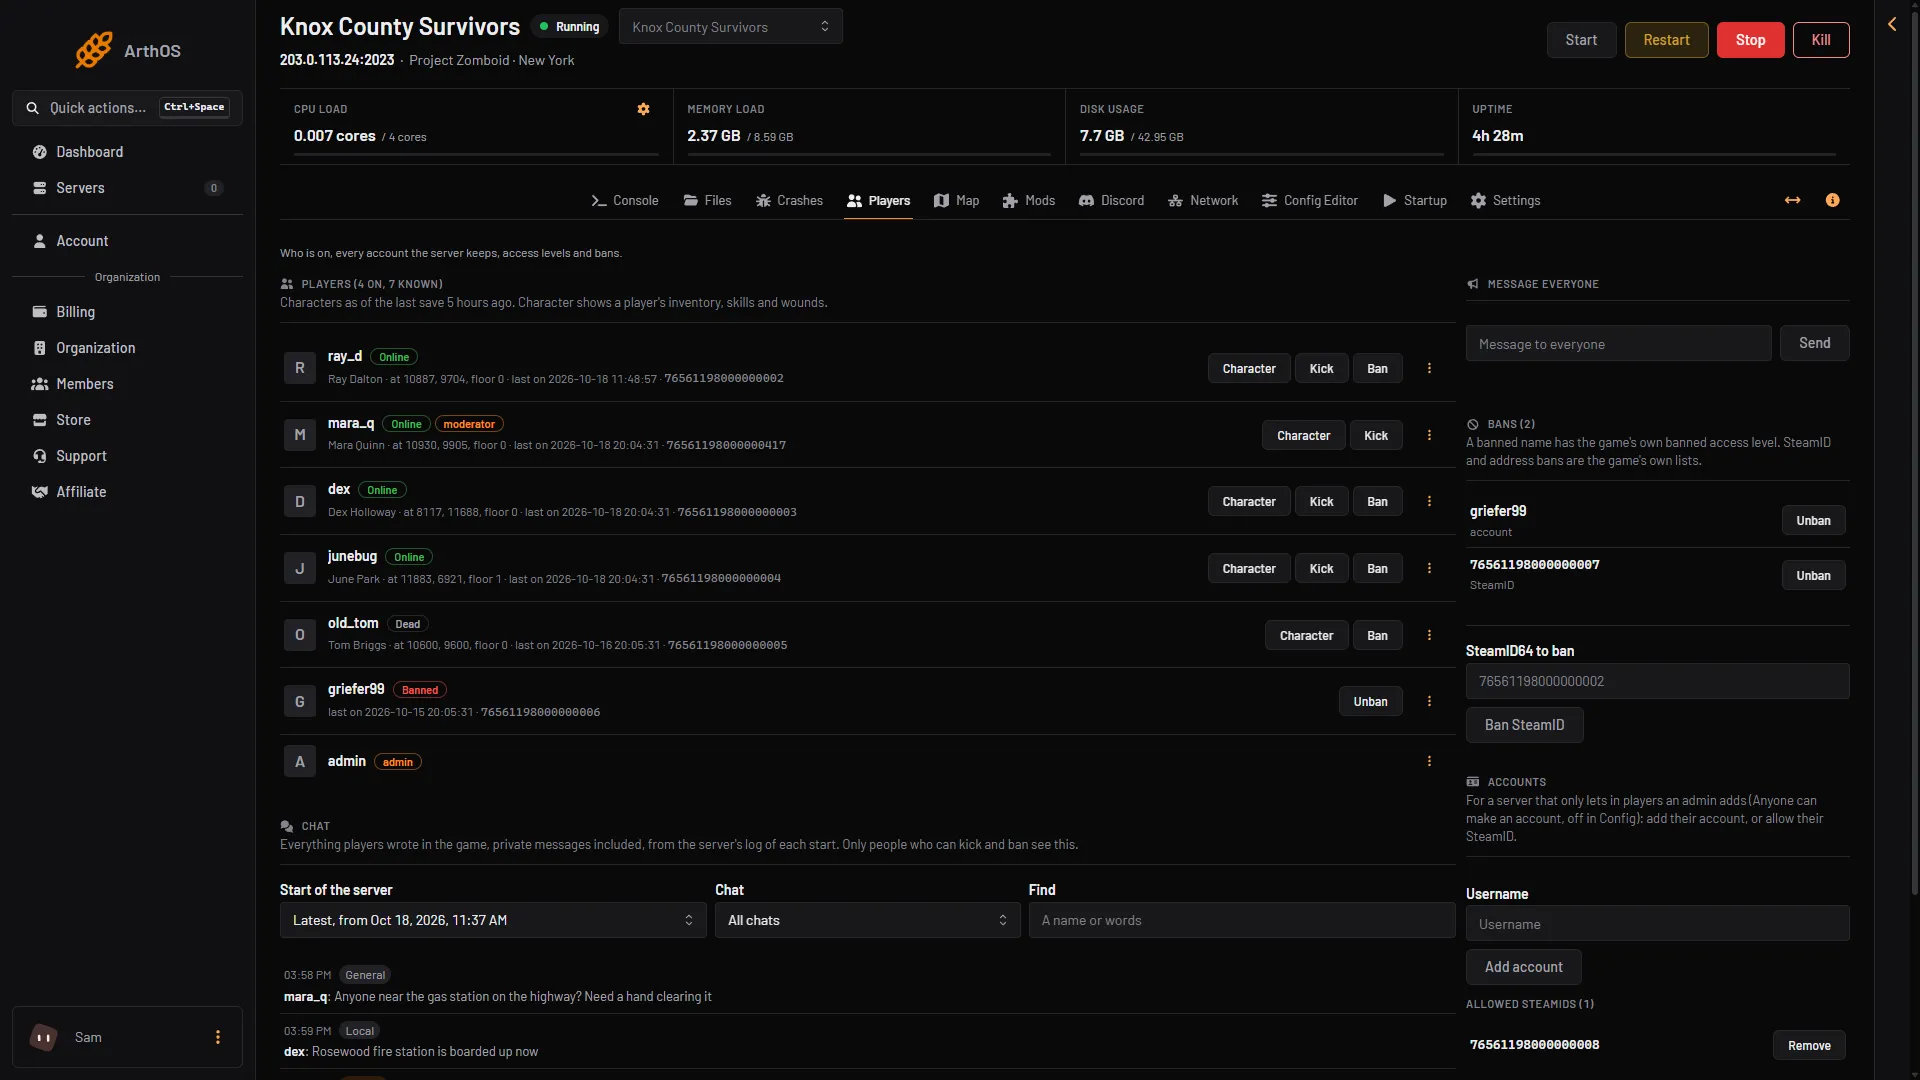Collapse the side panel chevron

pos(1892,24)
